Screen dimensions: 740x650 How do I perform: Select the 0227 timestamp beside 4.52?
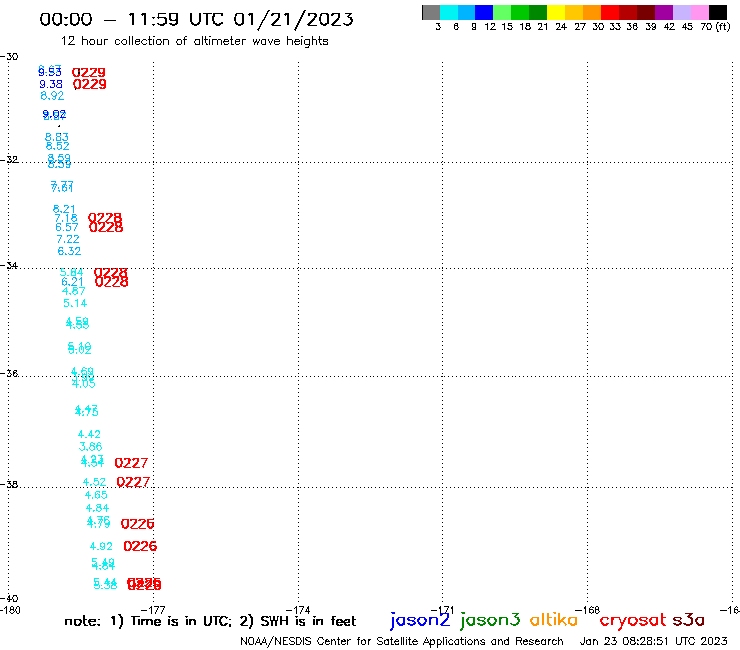click(x=133, y=482)
